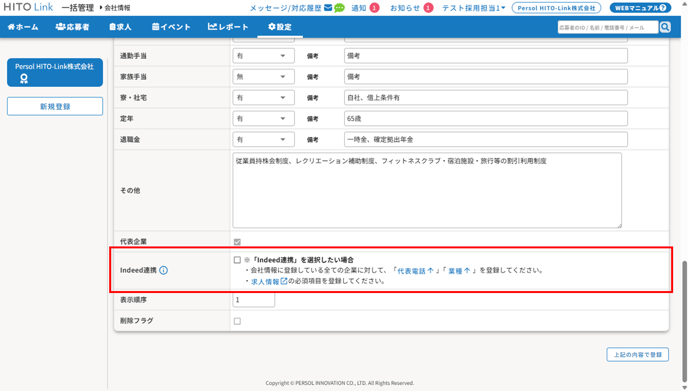Open メッセージ/対応履歴 link
Screen dimensions: 688x391
[286, 8]
